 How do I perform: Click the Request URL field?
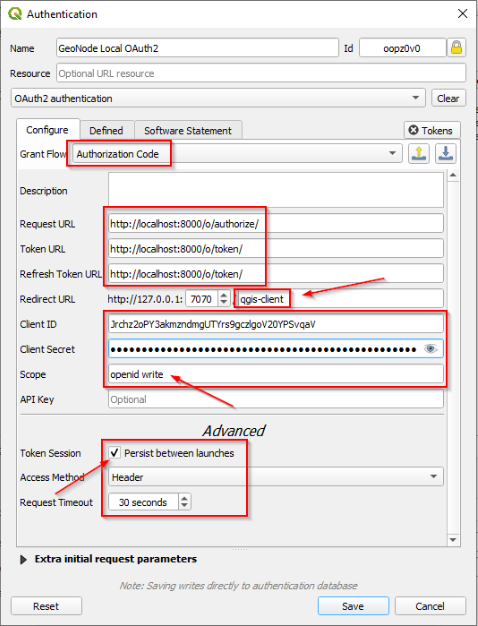tap(276, 224)
